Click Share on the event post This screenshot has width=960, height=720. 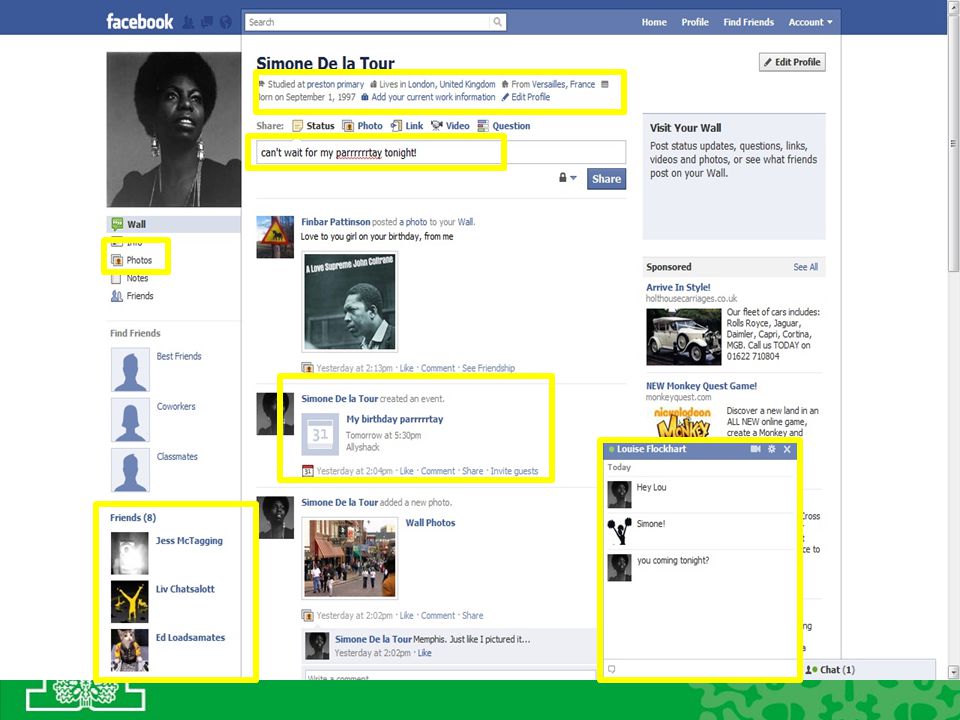pyautogui.click(x=472, y=471)
